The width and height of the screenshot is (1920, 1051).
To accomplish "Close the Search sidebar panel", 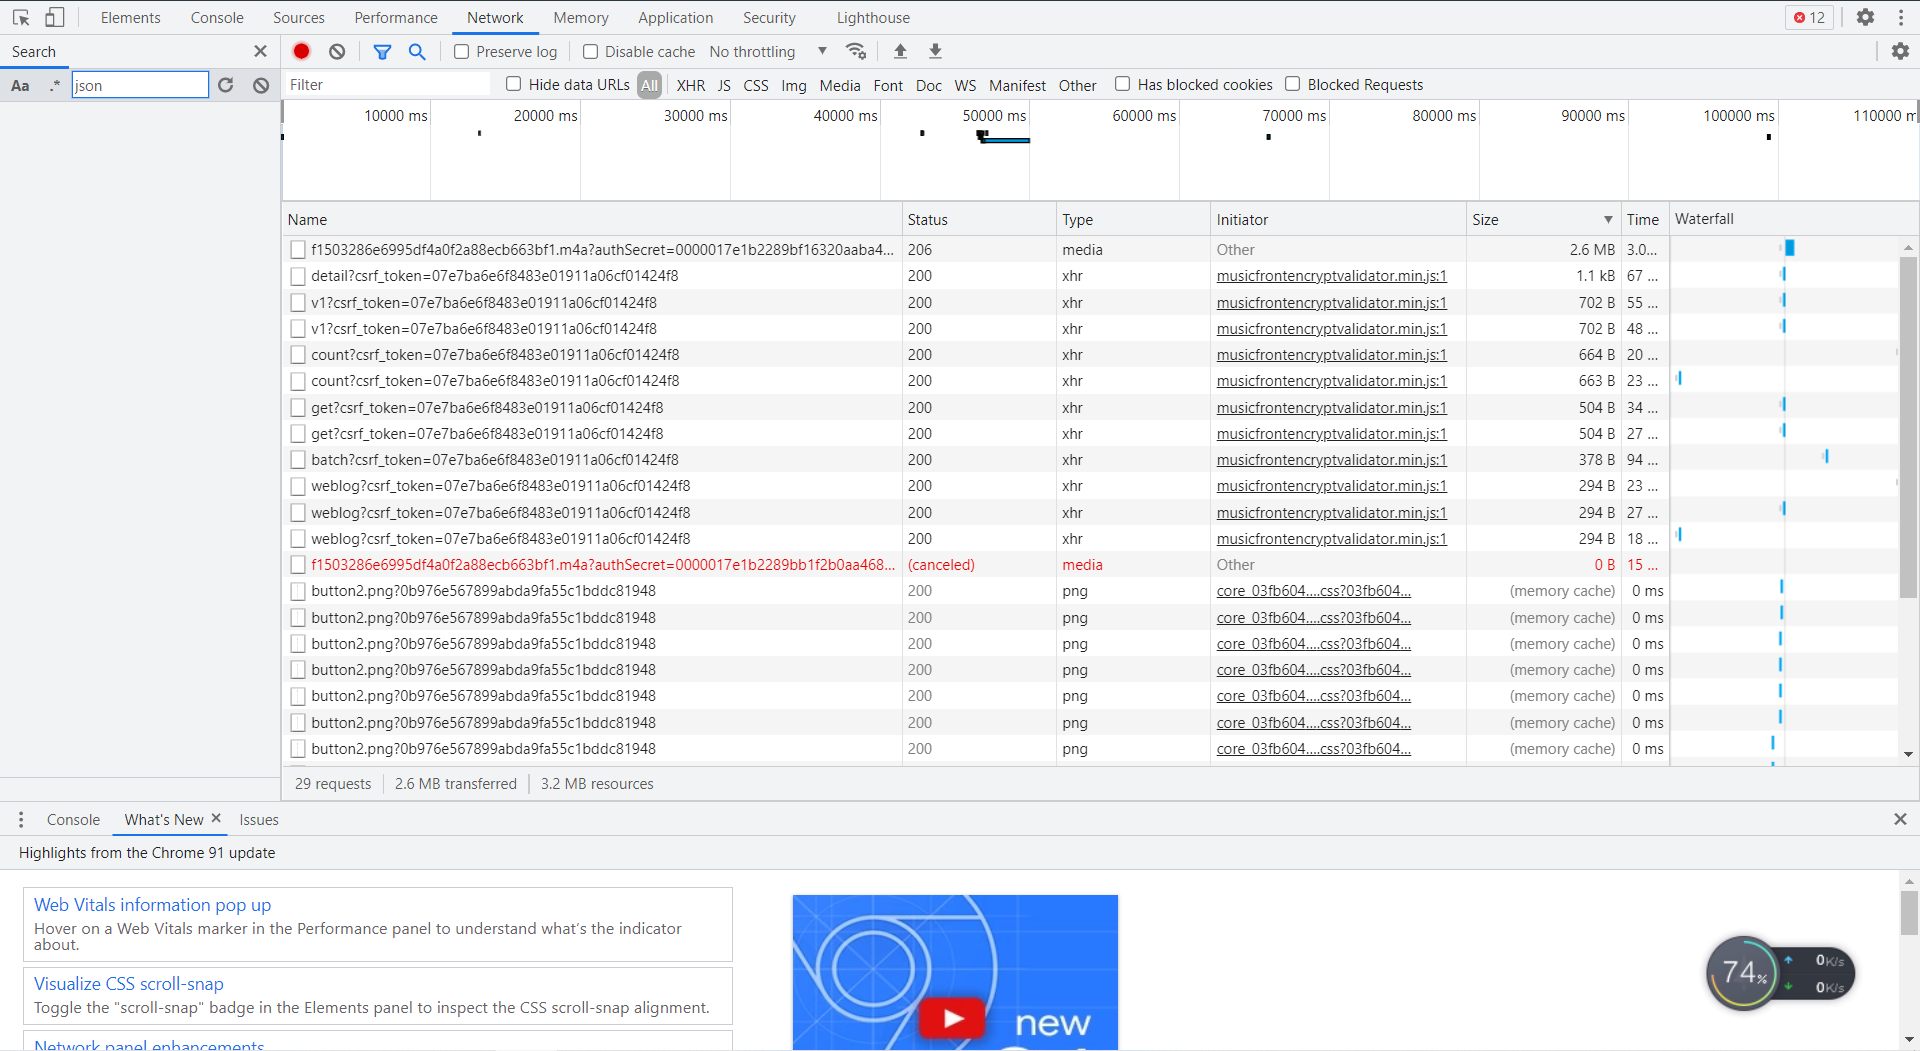I will [260, 51].
